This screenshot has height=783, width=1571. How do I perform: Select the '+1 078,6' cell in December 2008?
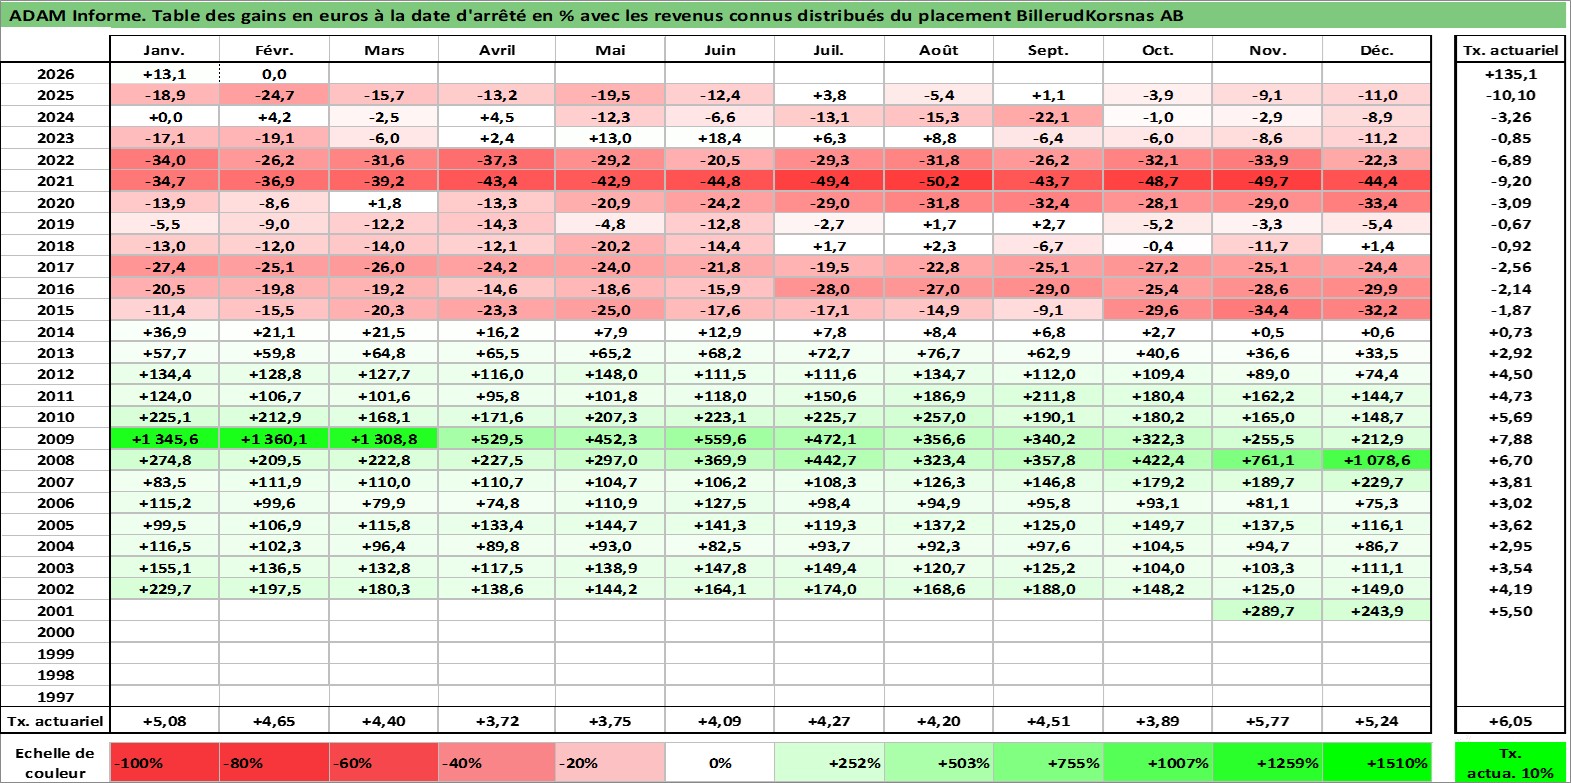click(x=1377, y=460)
